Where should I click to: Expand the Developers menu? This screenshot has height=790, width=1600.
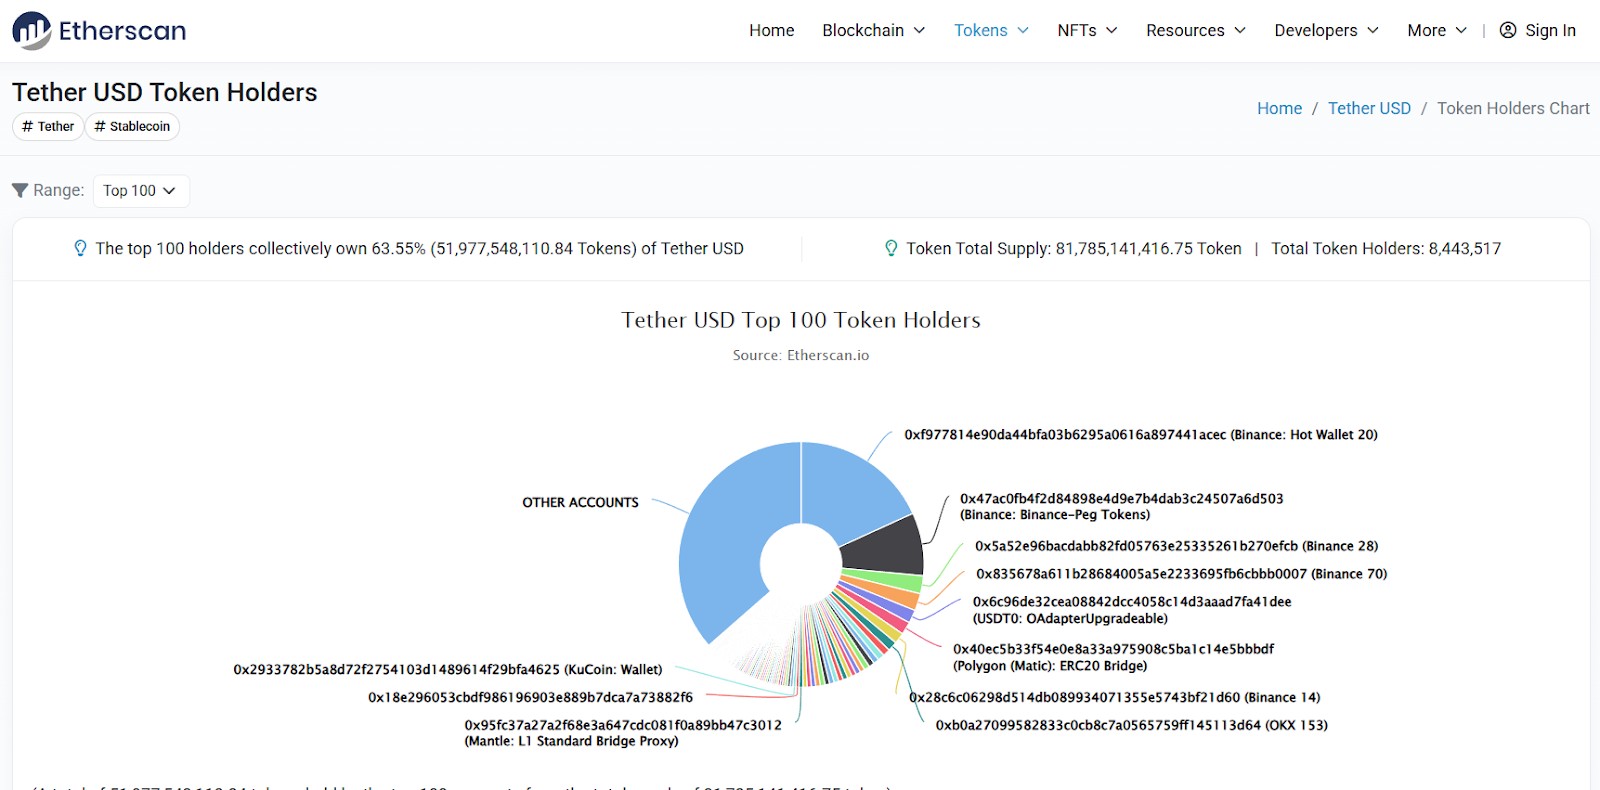pyautogui.click(x=1326, y=30)
